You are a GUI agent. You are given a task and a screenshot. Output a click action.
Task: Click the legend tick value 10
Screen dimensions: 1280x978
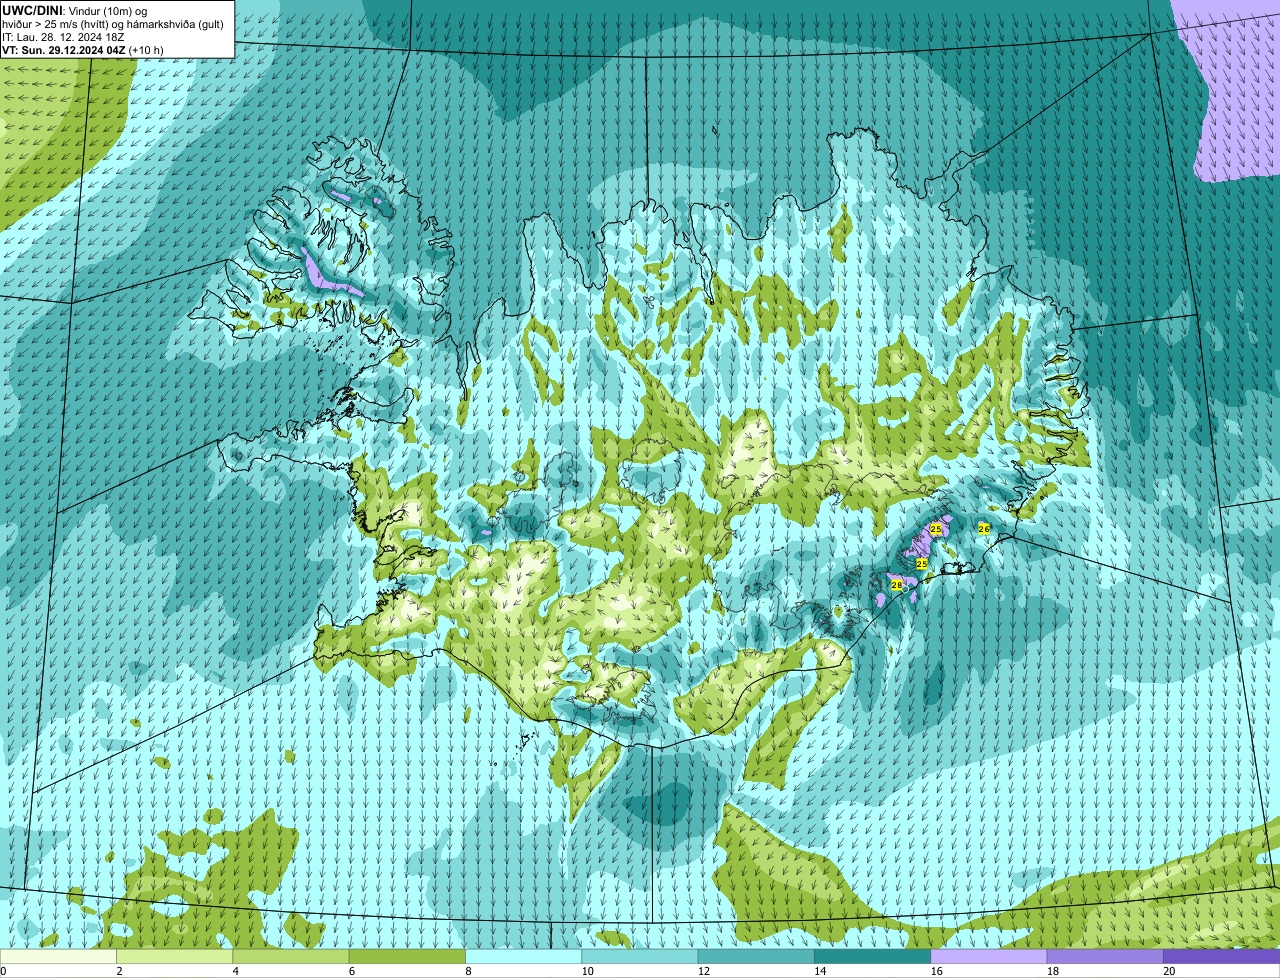tap(587, 971)
